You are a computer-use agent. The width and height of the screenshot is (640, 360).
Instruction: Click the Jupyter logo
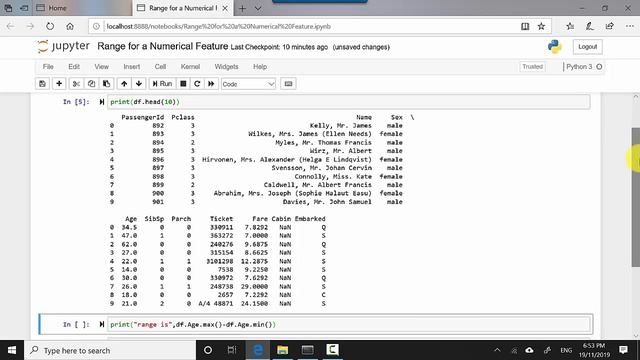coord(64,46)
